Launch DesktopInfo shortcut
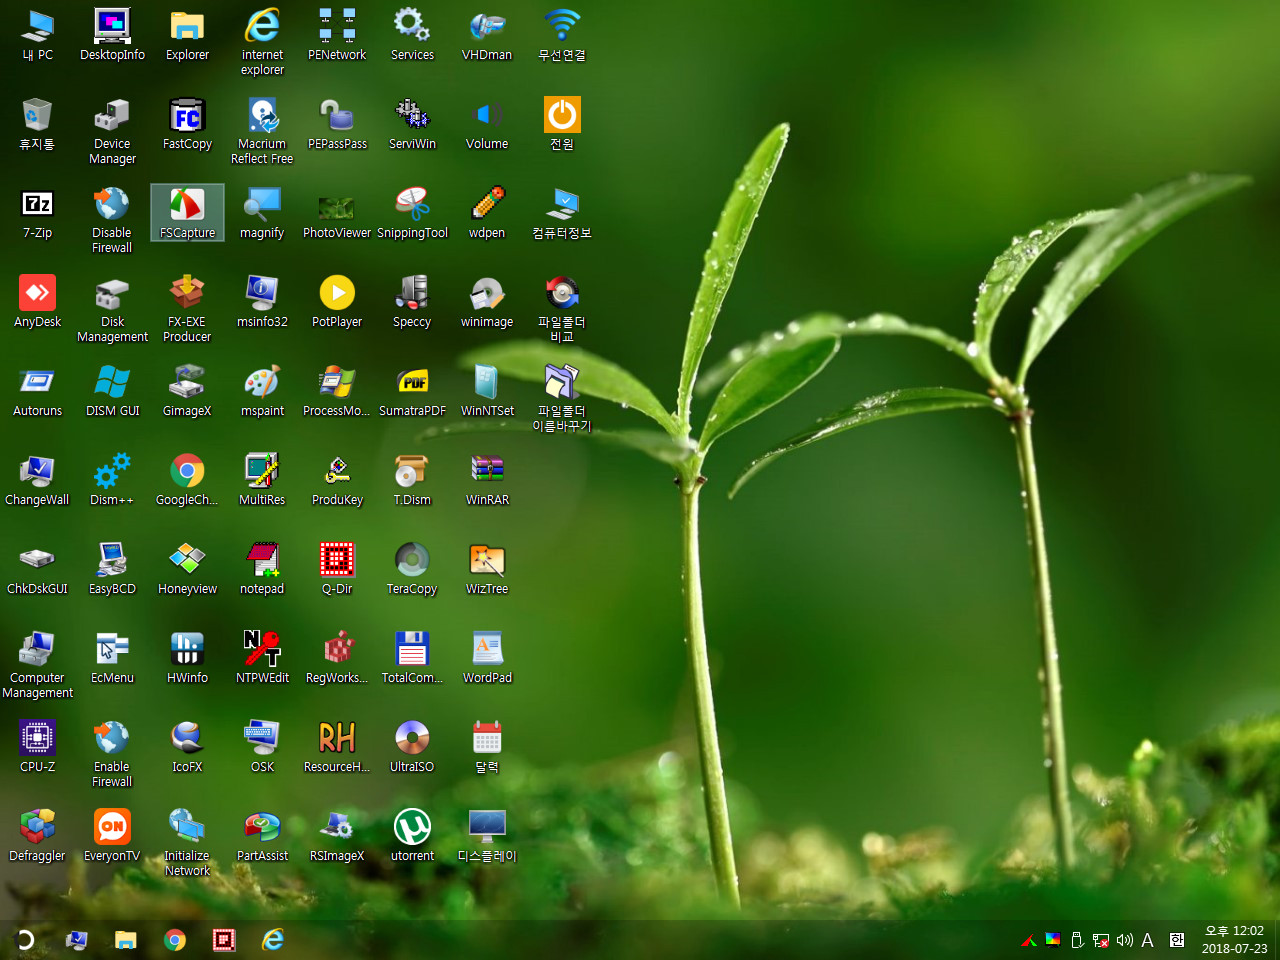Viewport: 1280px width, 960px height. pyautogui.click(x=112, y=35)
